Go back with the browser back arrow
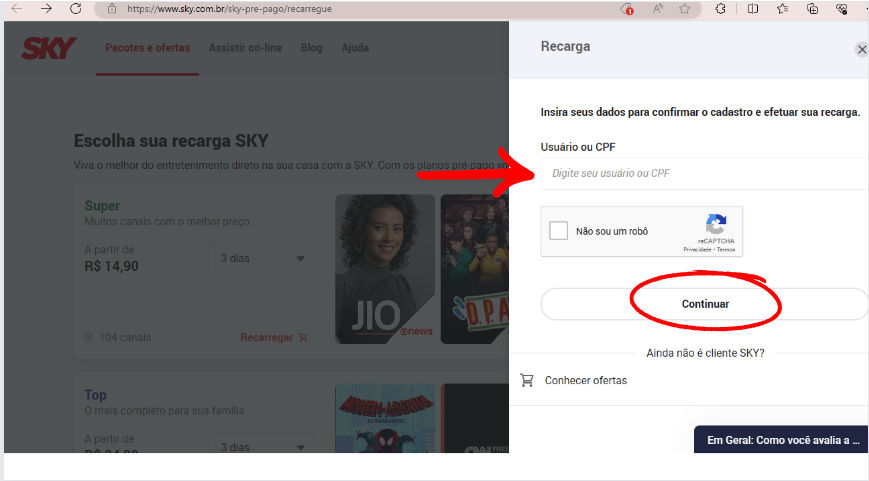 tap(17, 8)
